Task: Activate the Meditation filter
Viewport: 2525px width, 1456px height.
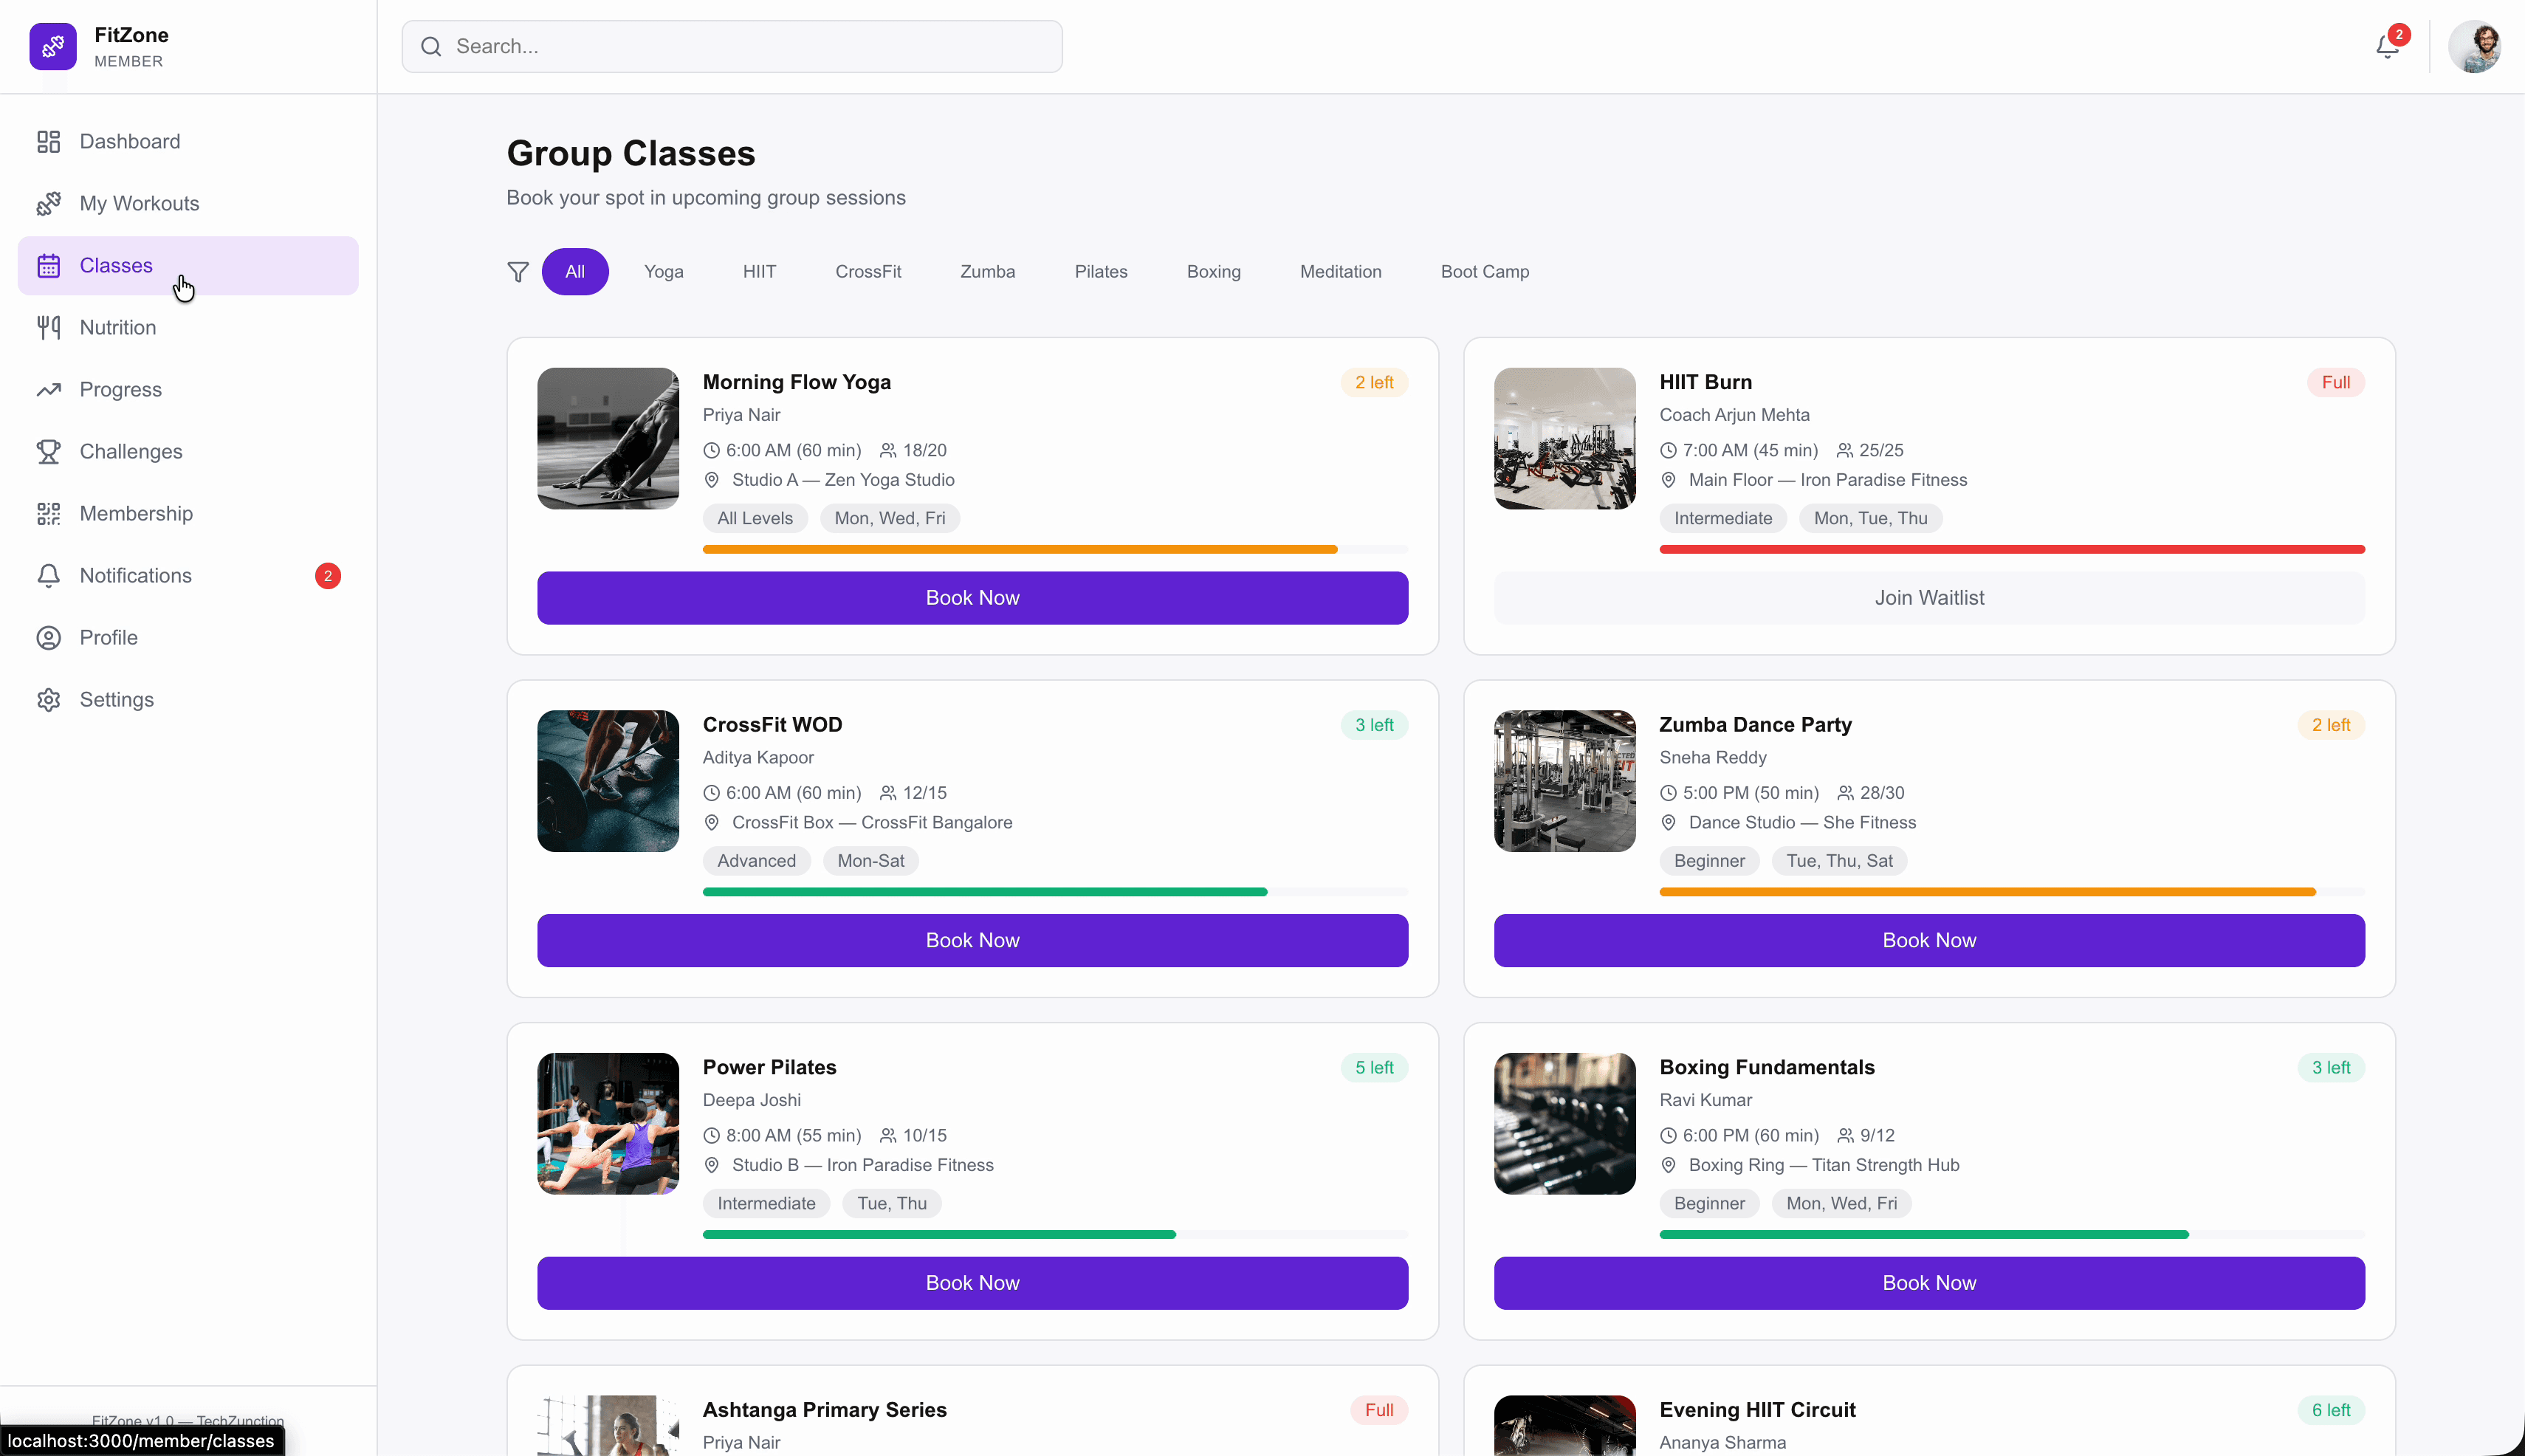Action: pyautogui.click(x=1340, y=271)
